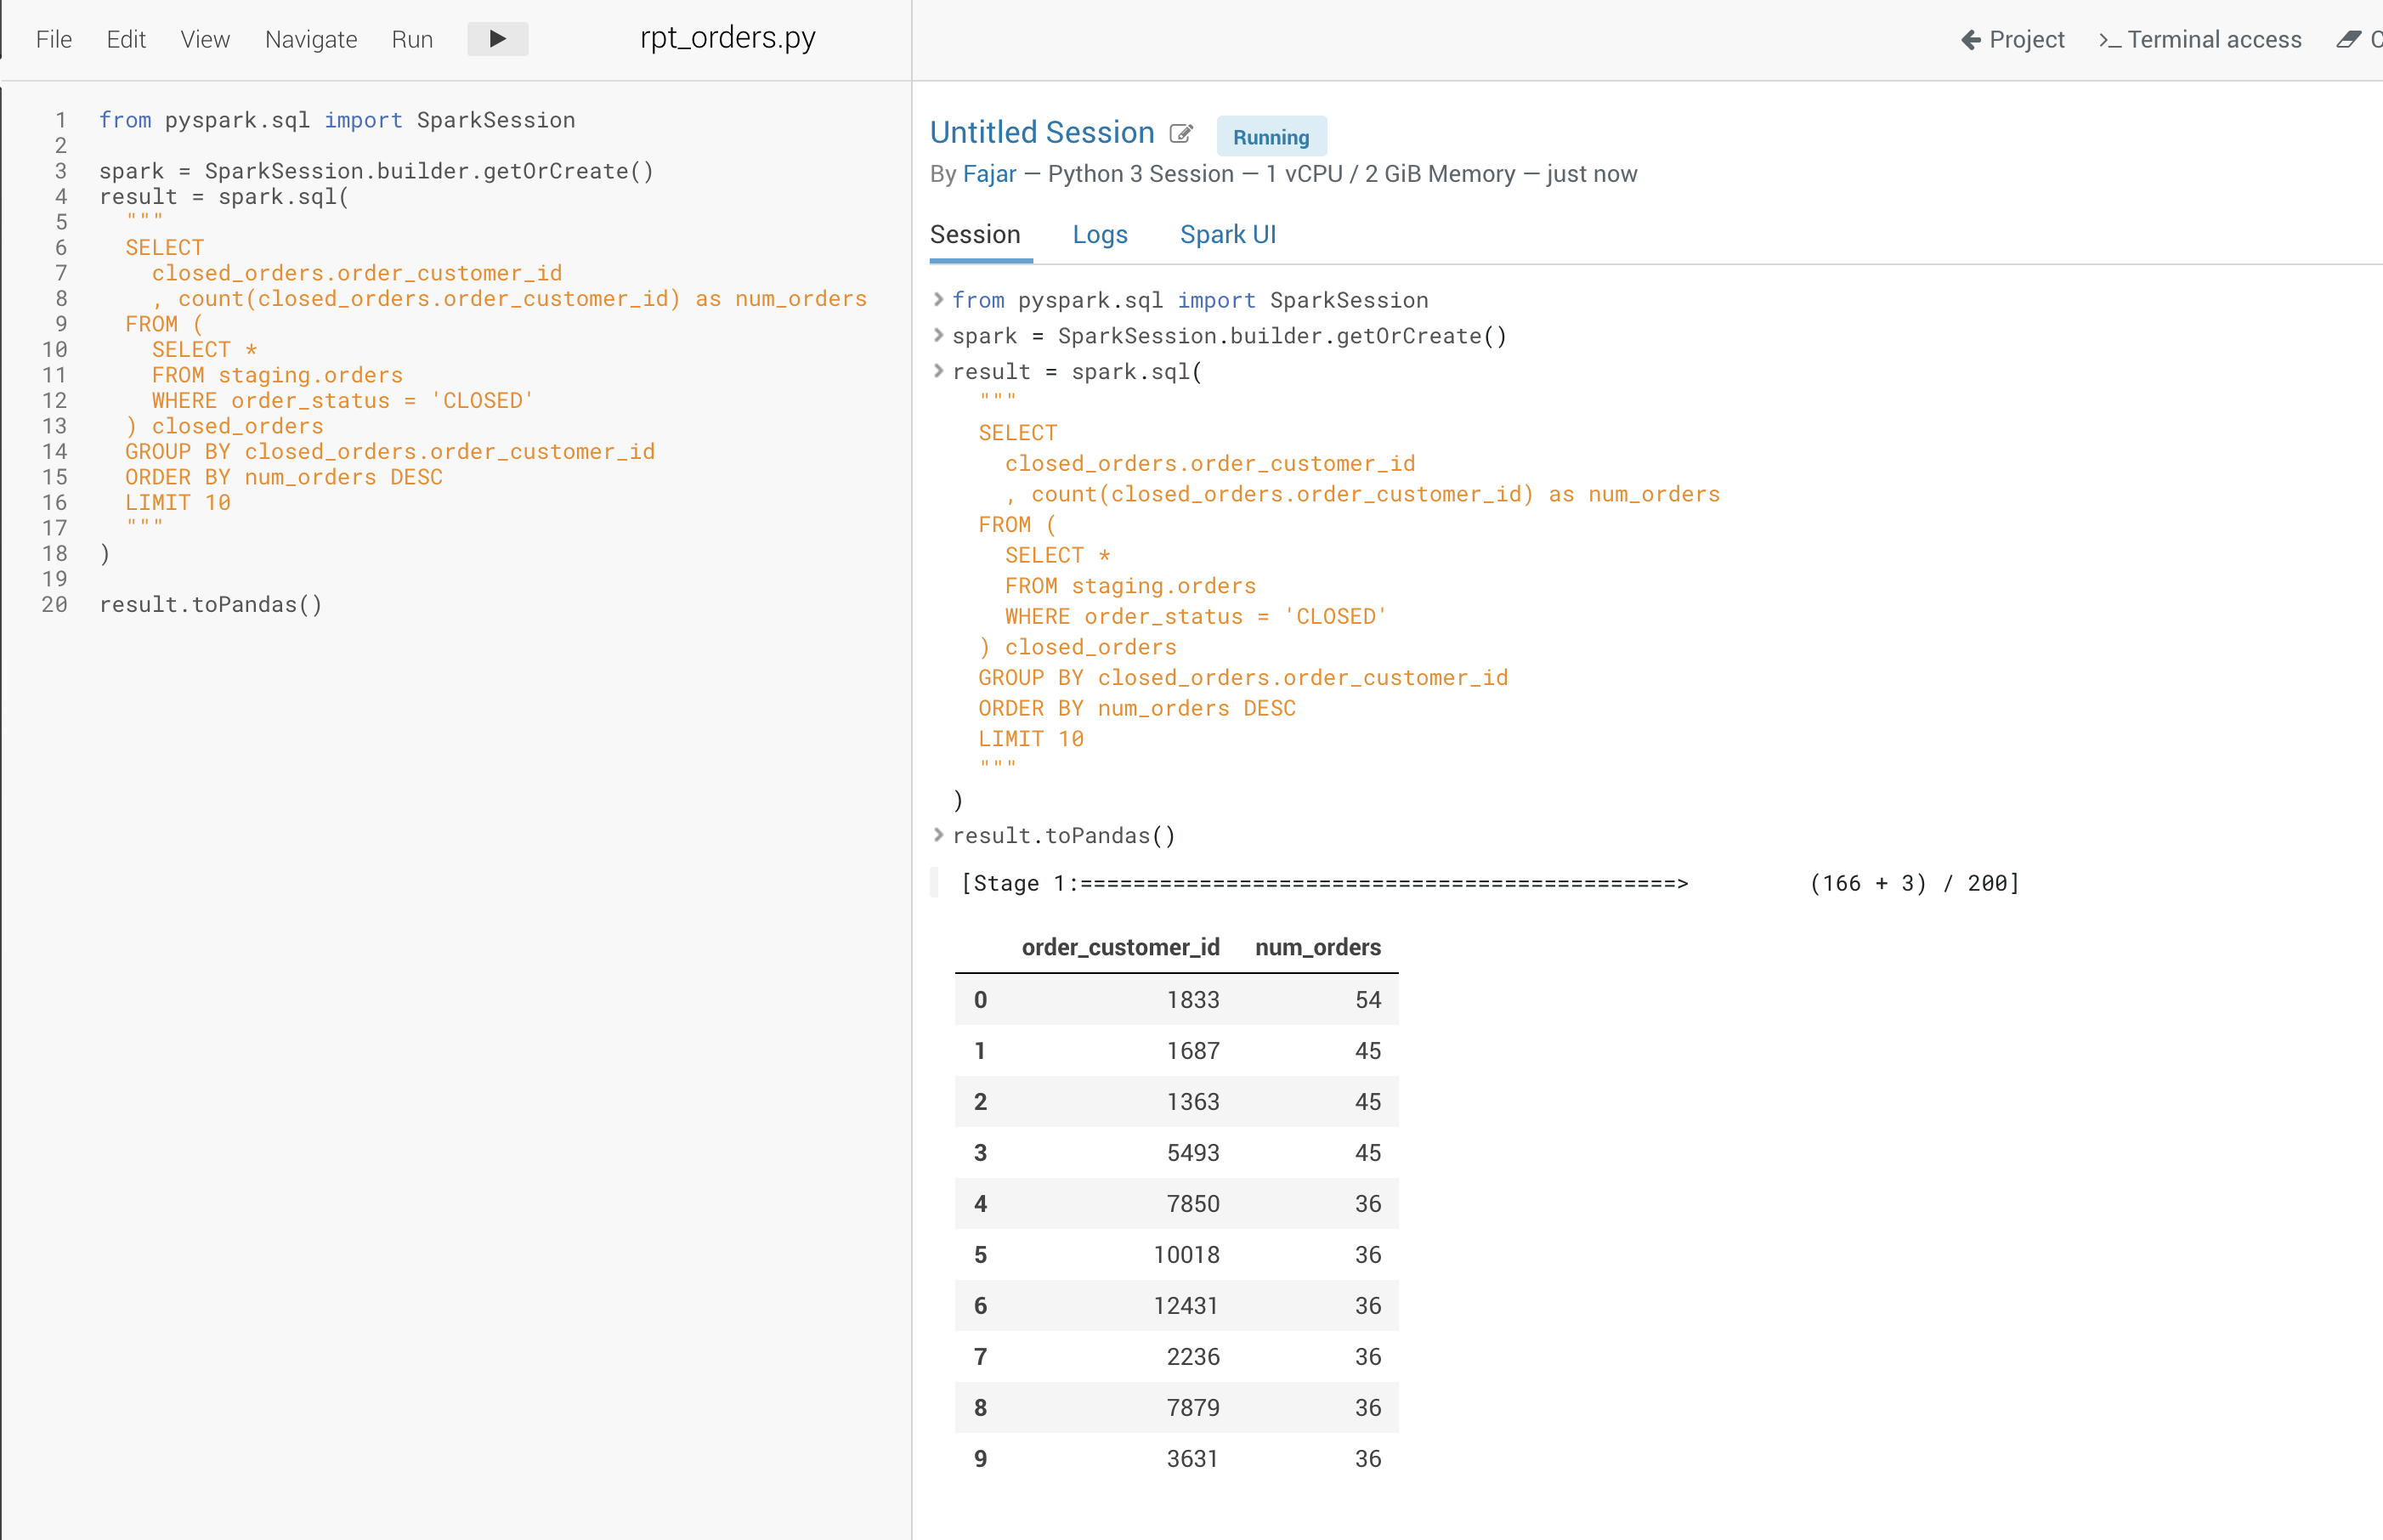Click the Terminal access prompt icon
This screenshot has height=1540, width=2383.
click(x=2109, y=40)
